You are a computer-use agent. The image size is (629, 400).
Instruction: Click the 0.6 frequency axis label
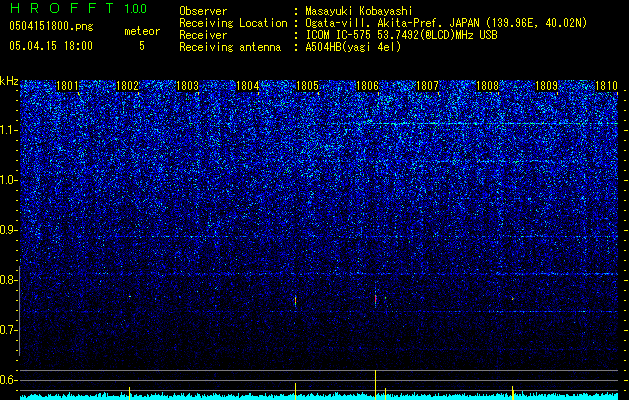point(8,380)
